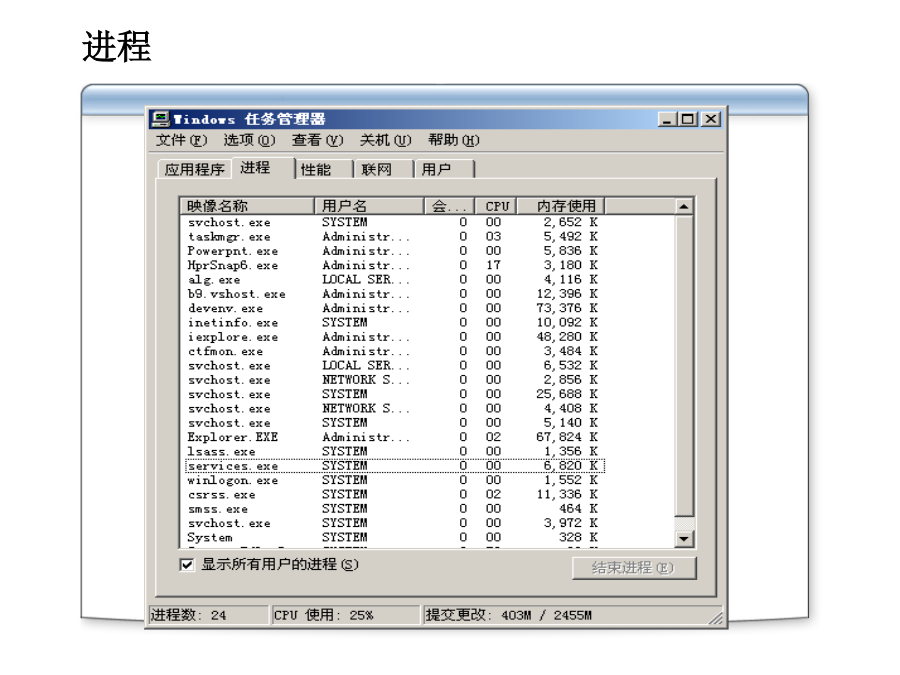900x675 pixels.
Task: Select the 进程 tab
Action: tap(262, 168)
